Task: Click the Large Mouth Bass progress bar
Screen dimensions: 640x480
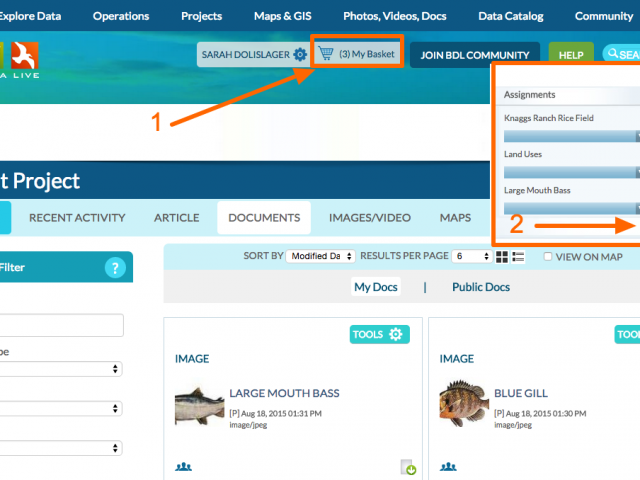Action: 571,209
